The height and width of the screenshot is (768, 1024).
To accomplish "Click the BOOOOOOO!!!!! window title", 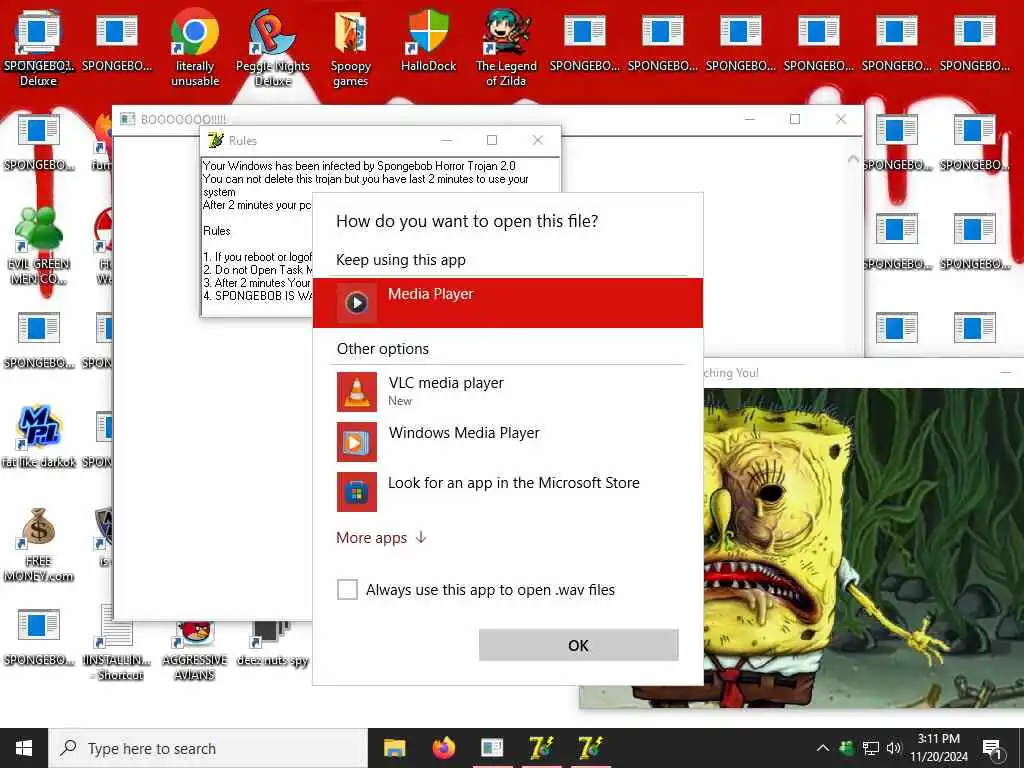I will click(184, 120).
